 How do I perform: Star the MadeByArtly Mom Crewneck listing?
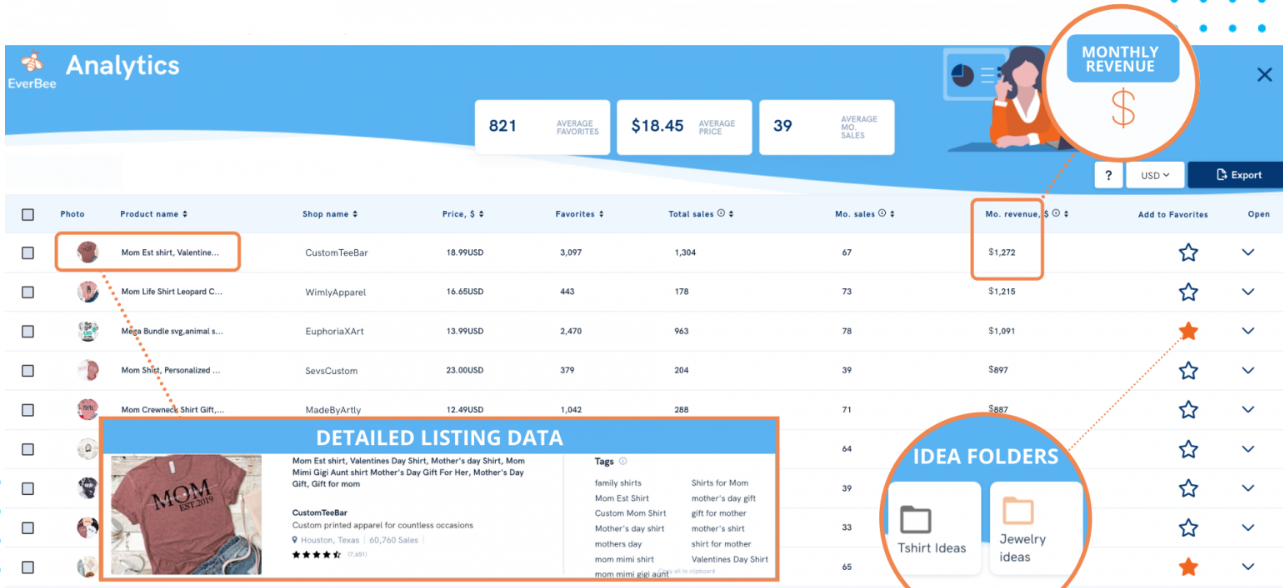point(1188,409)
